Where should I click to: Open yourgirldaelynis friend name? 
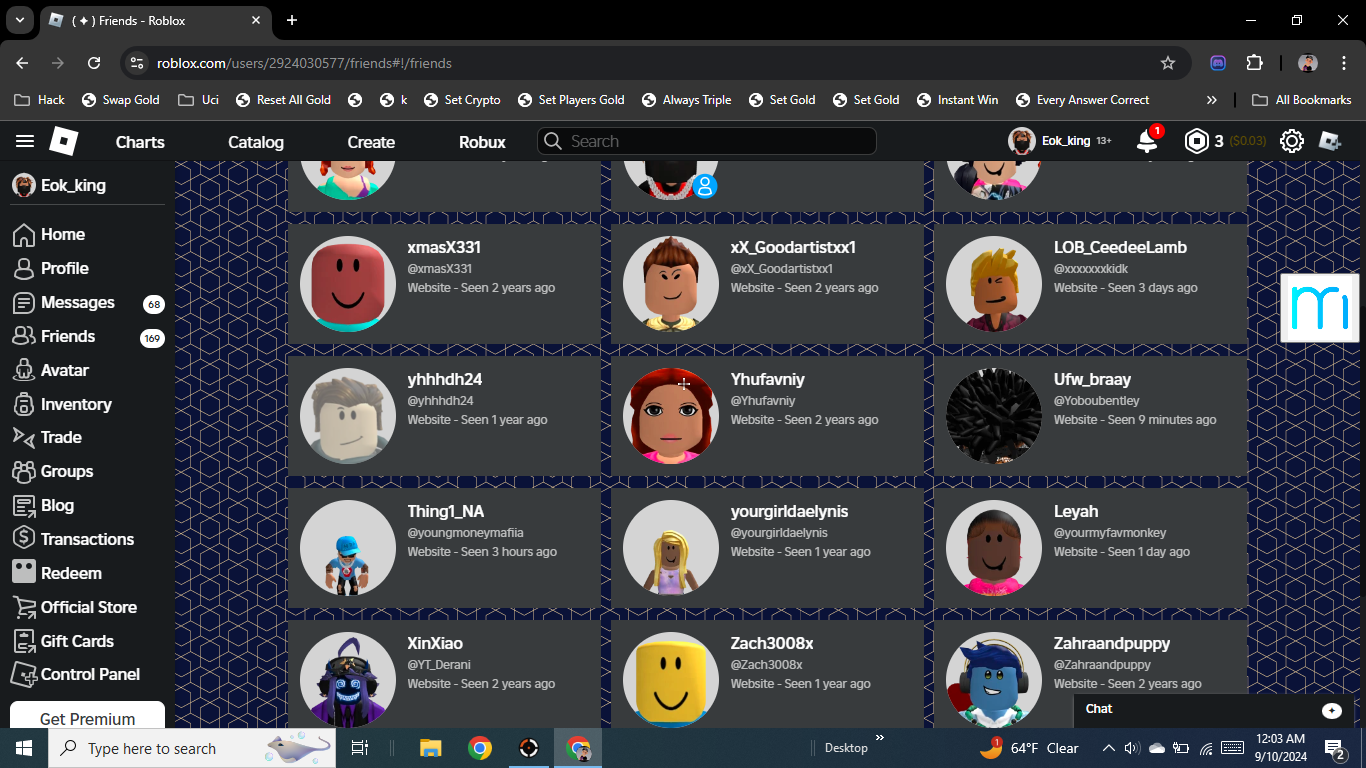789,511
